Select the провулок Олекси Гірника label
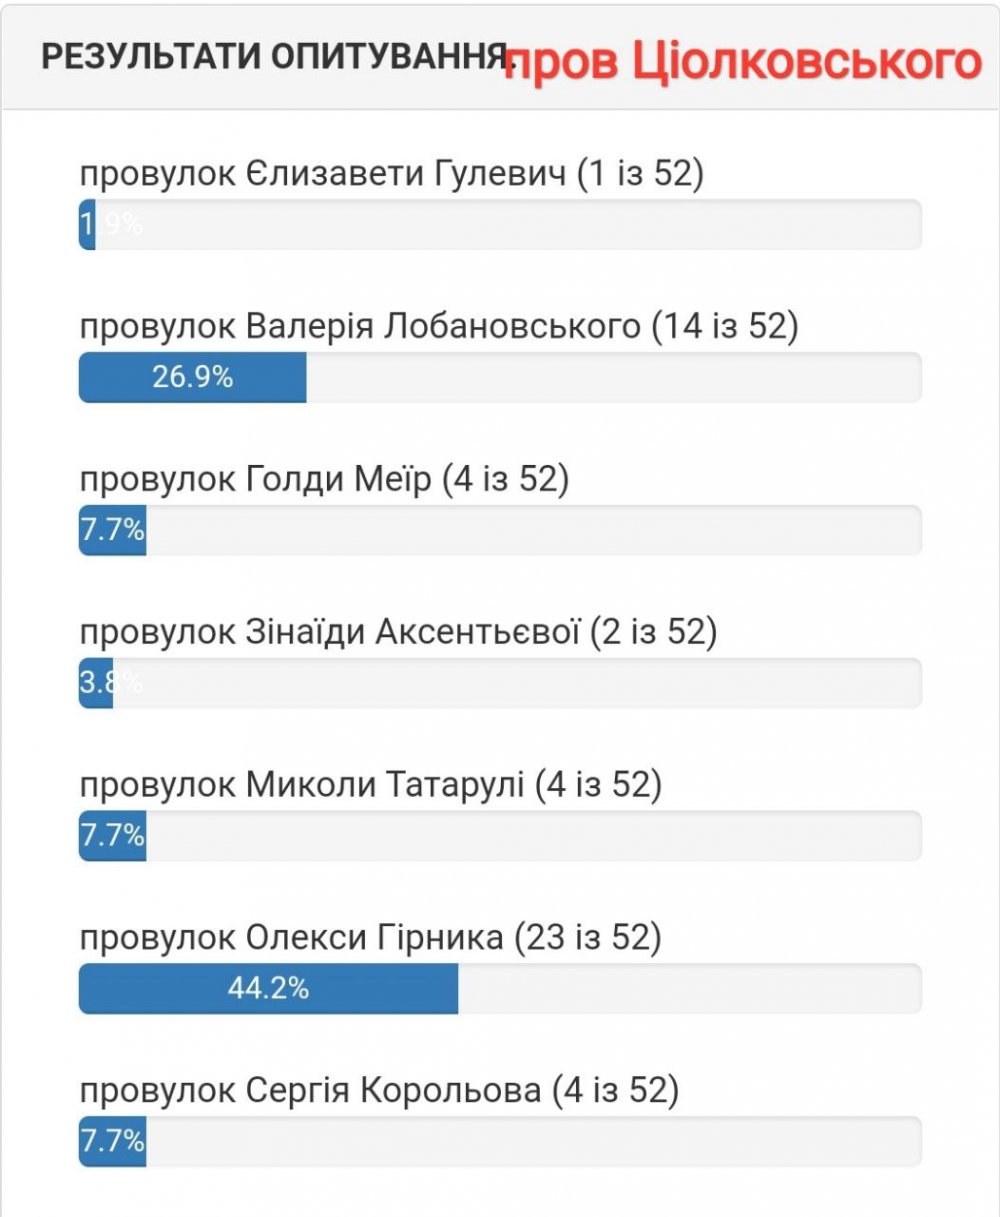The image size is (1000, 1217). [370, 939]
